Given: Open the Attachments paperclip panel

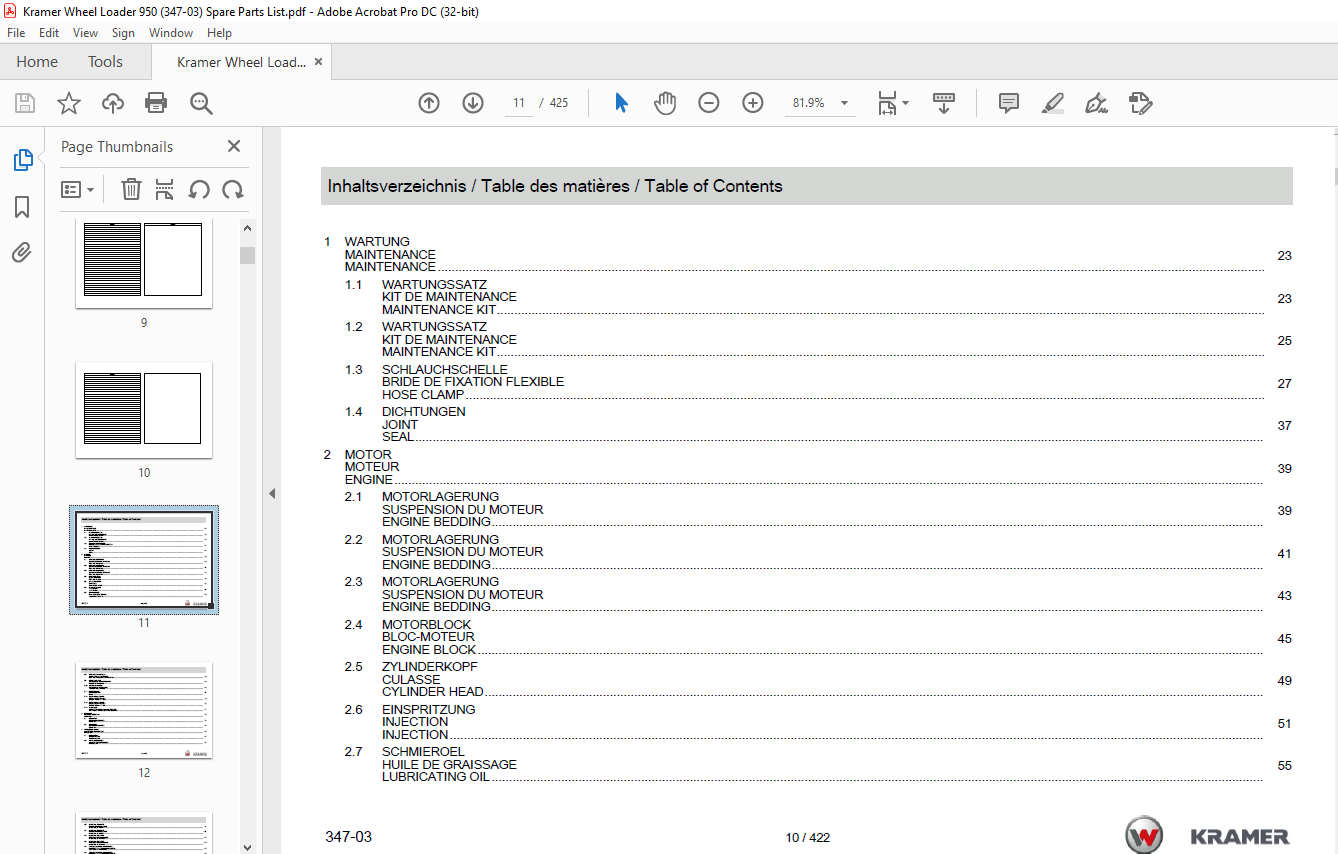Looking at the screenshot, I should coord(22,253).
